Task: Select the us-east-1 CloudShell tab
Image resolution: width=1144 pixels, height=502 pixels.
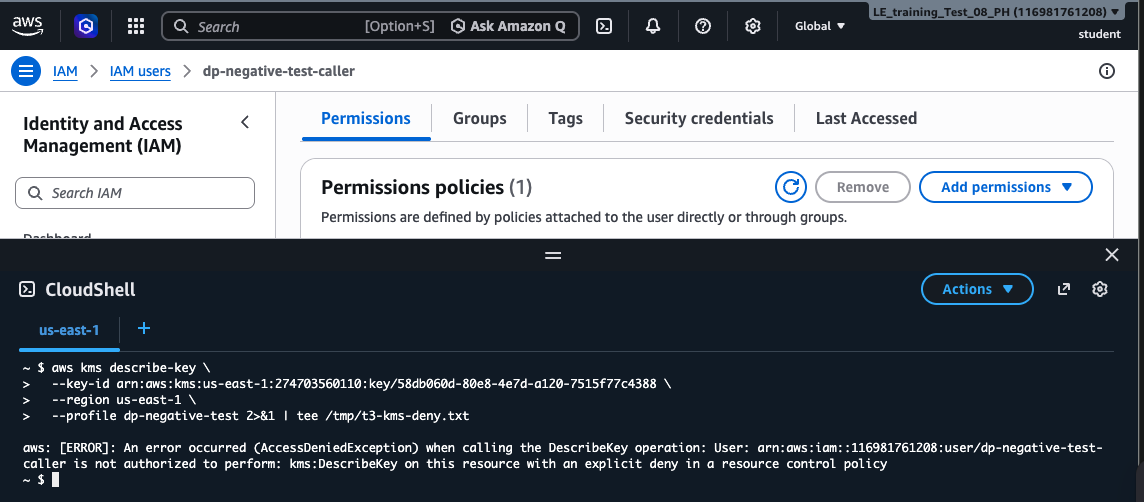Action: pyautogui.click(x=69, y=330)
